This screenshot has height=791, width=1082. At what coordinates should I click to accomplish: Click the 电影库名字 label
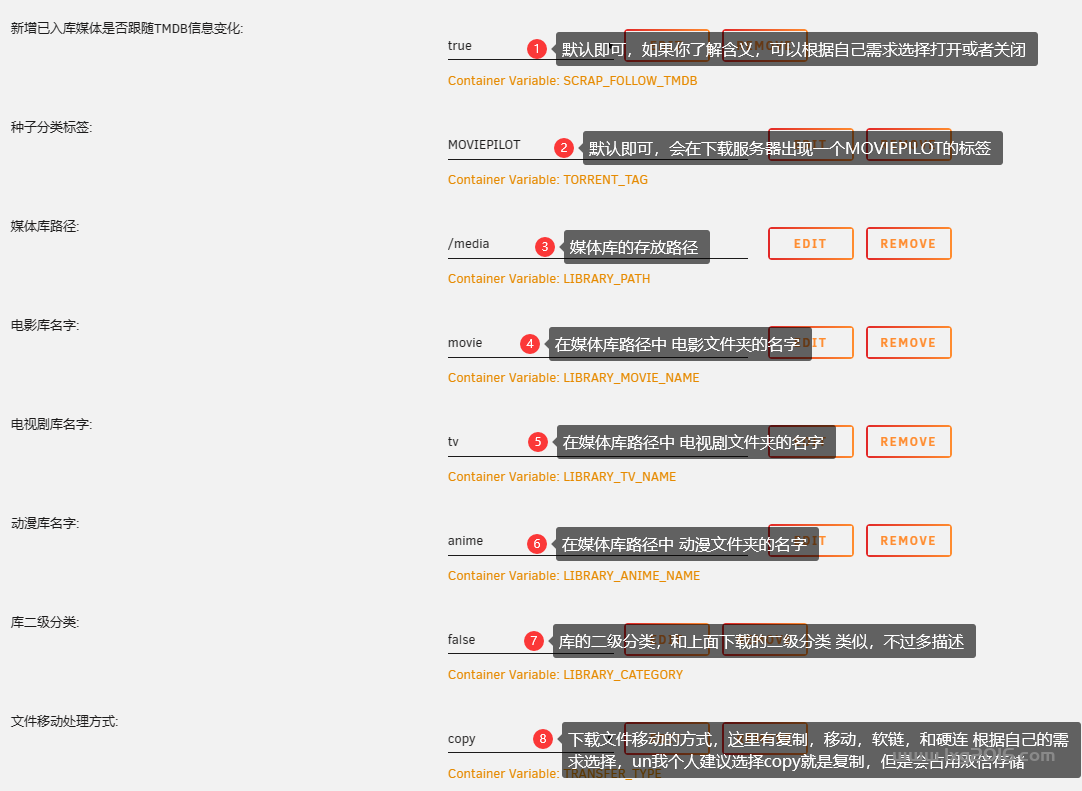click(x=45, y=325)
